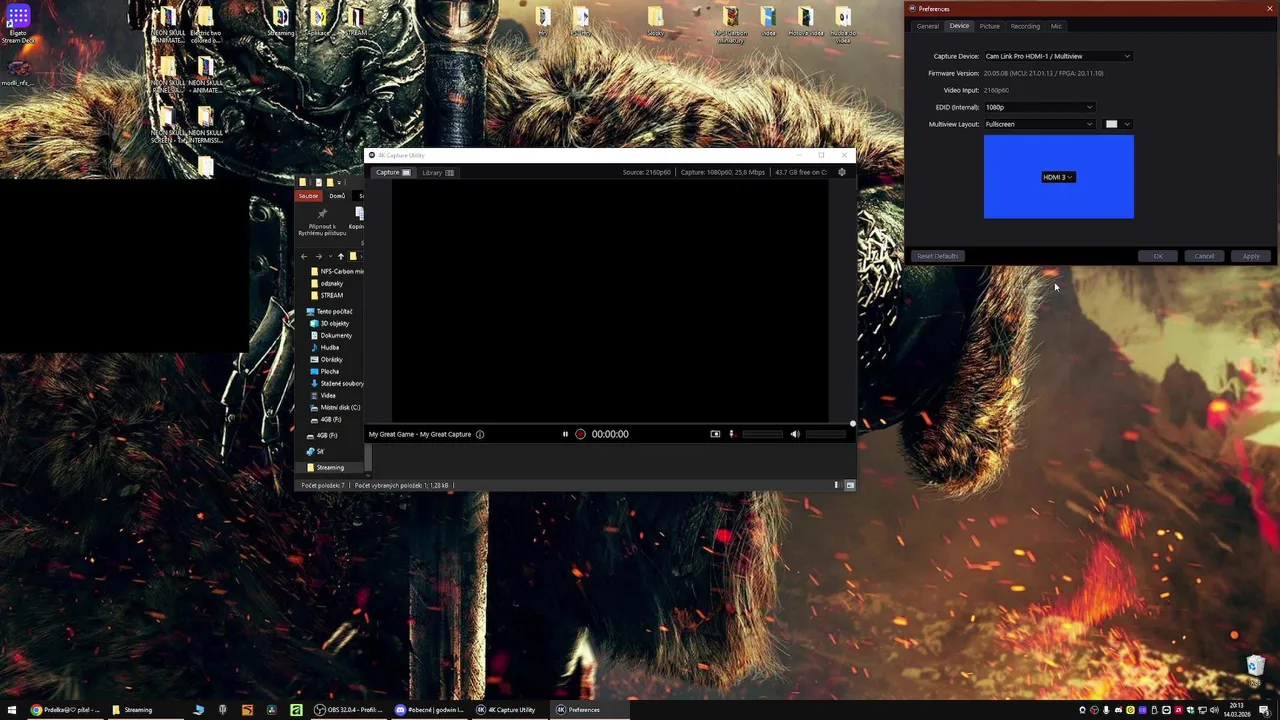Viewport: 1280px width, 720px height.
Task: Open Videa in navigation pane
Action: [323, 395]
